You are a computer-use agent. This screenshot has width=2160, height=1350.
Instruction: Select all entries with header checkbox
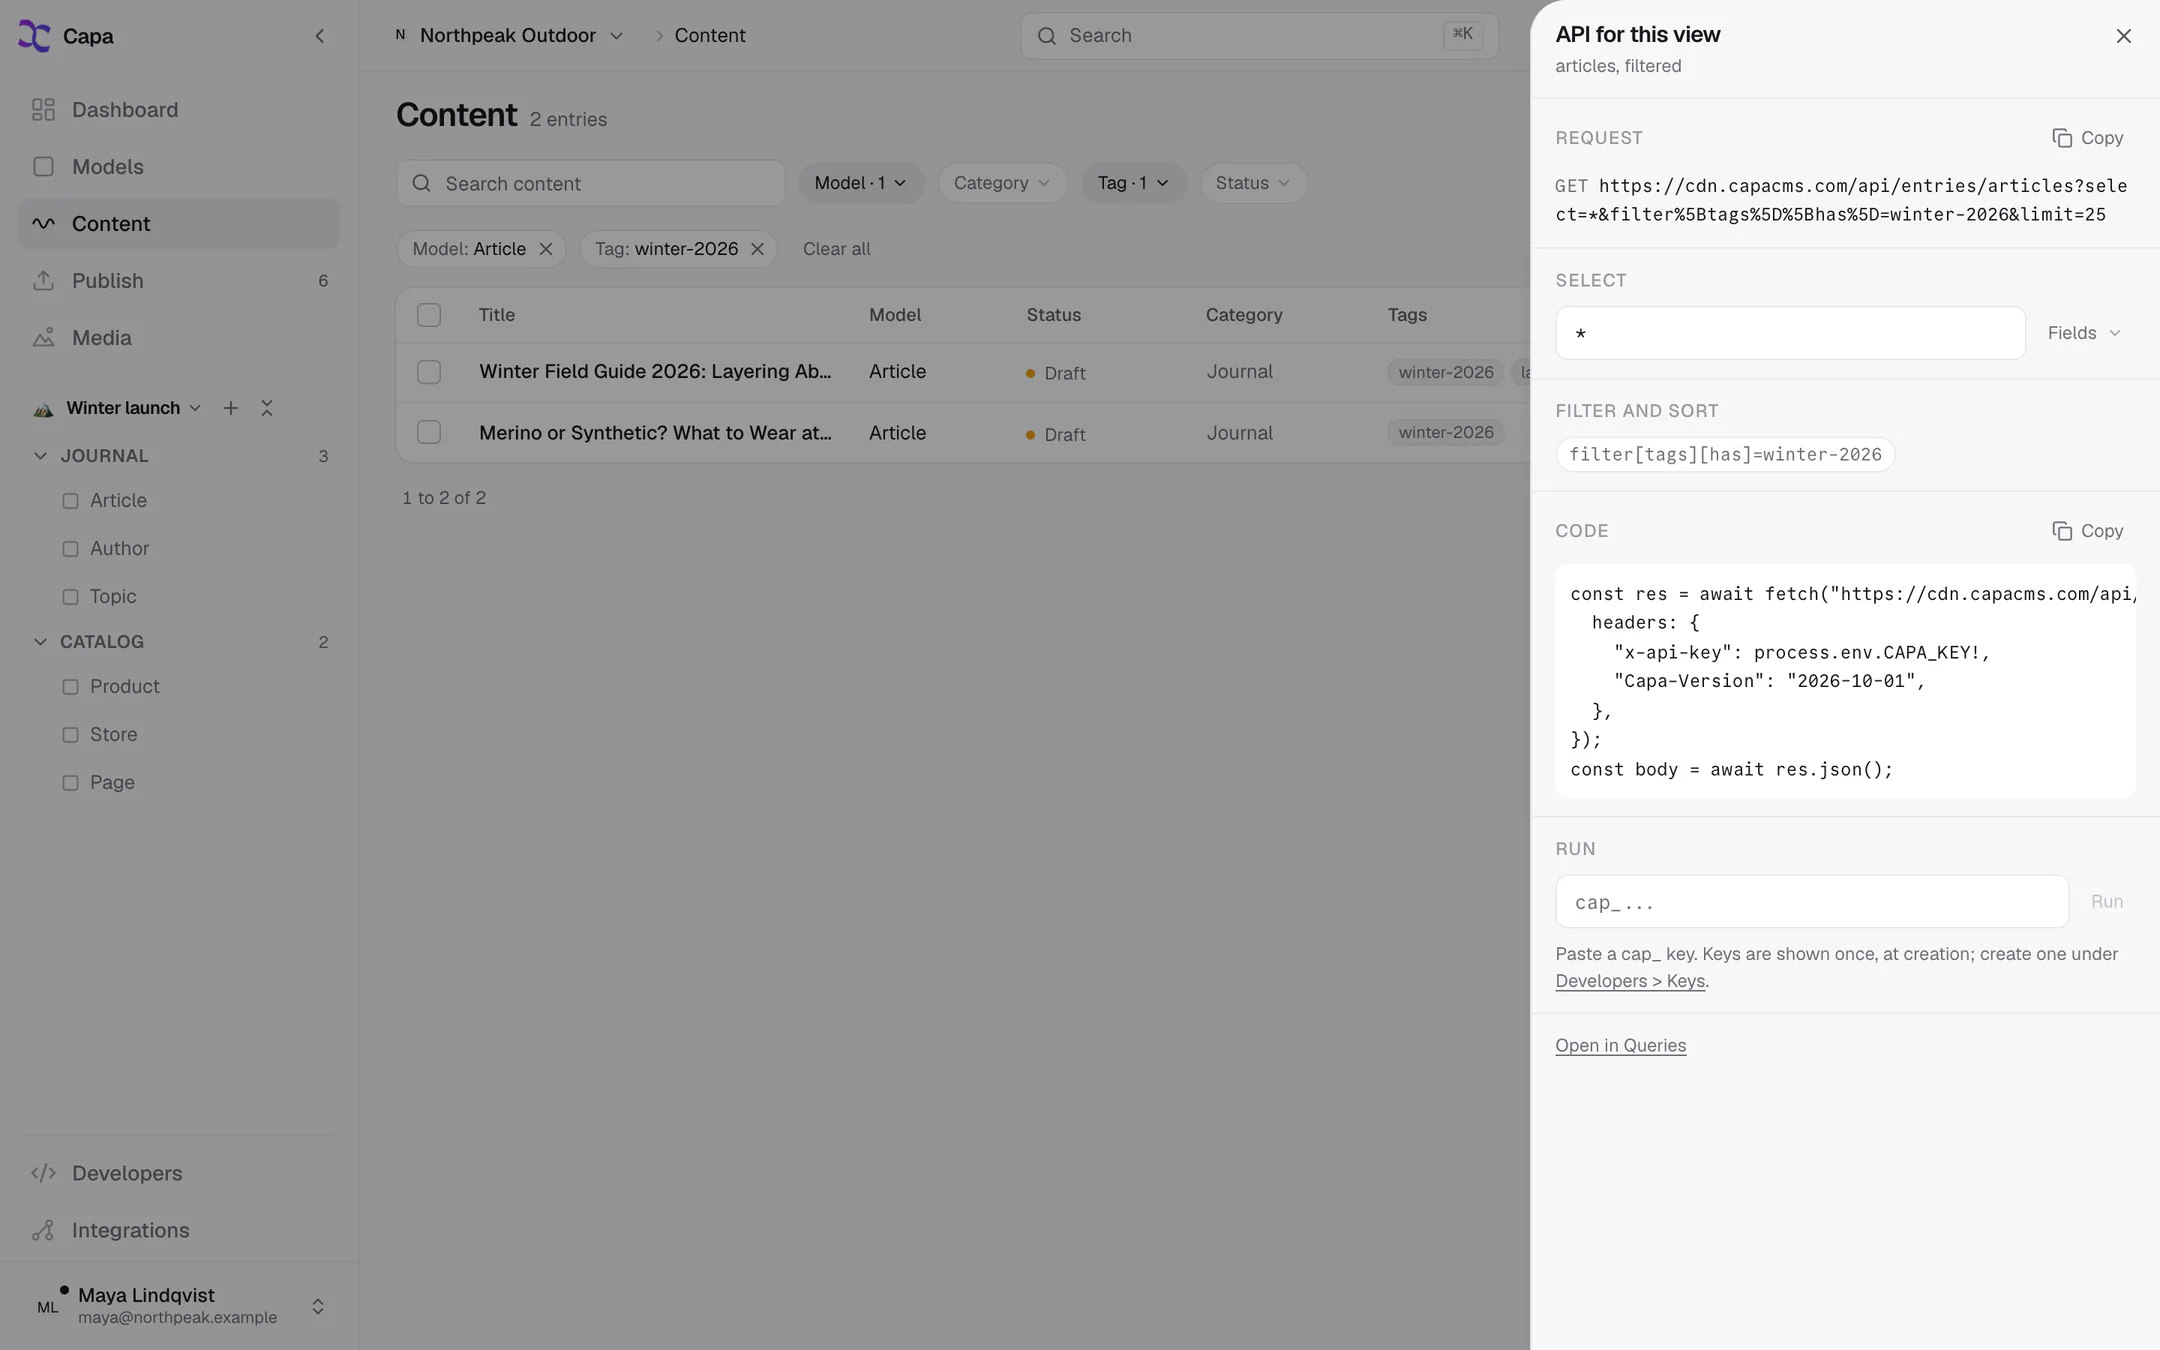click(429, 315)
